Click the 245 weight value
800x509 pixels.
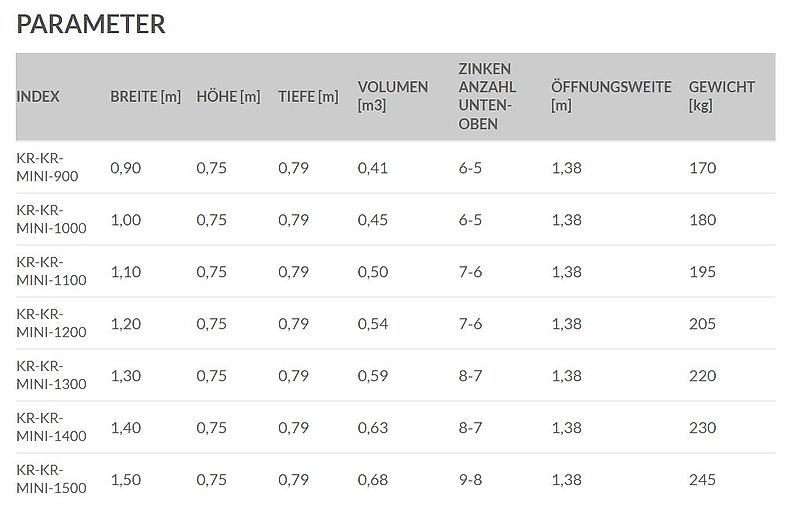(x=702, y=480)
